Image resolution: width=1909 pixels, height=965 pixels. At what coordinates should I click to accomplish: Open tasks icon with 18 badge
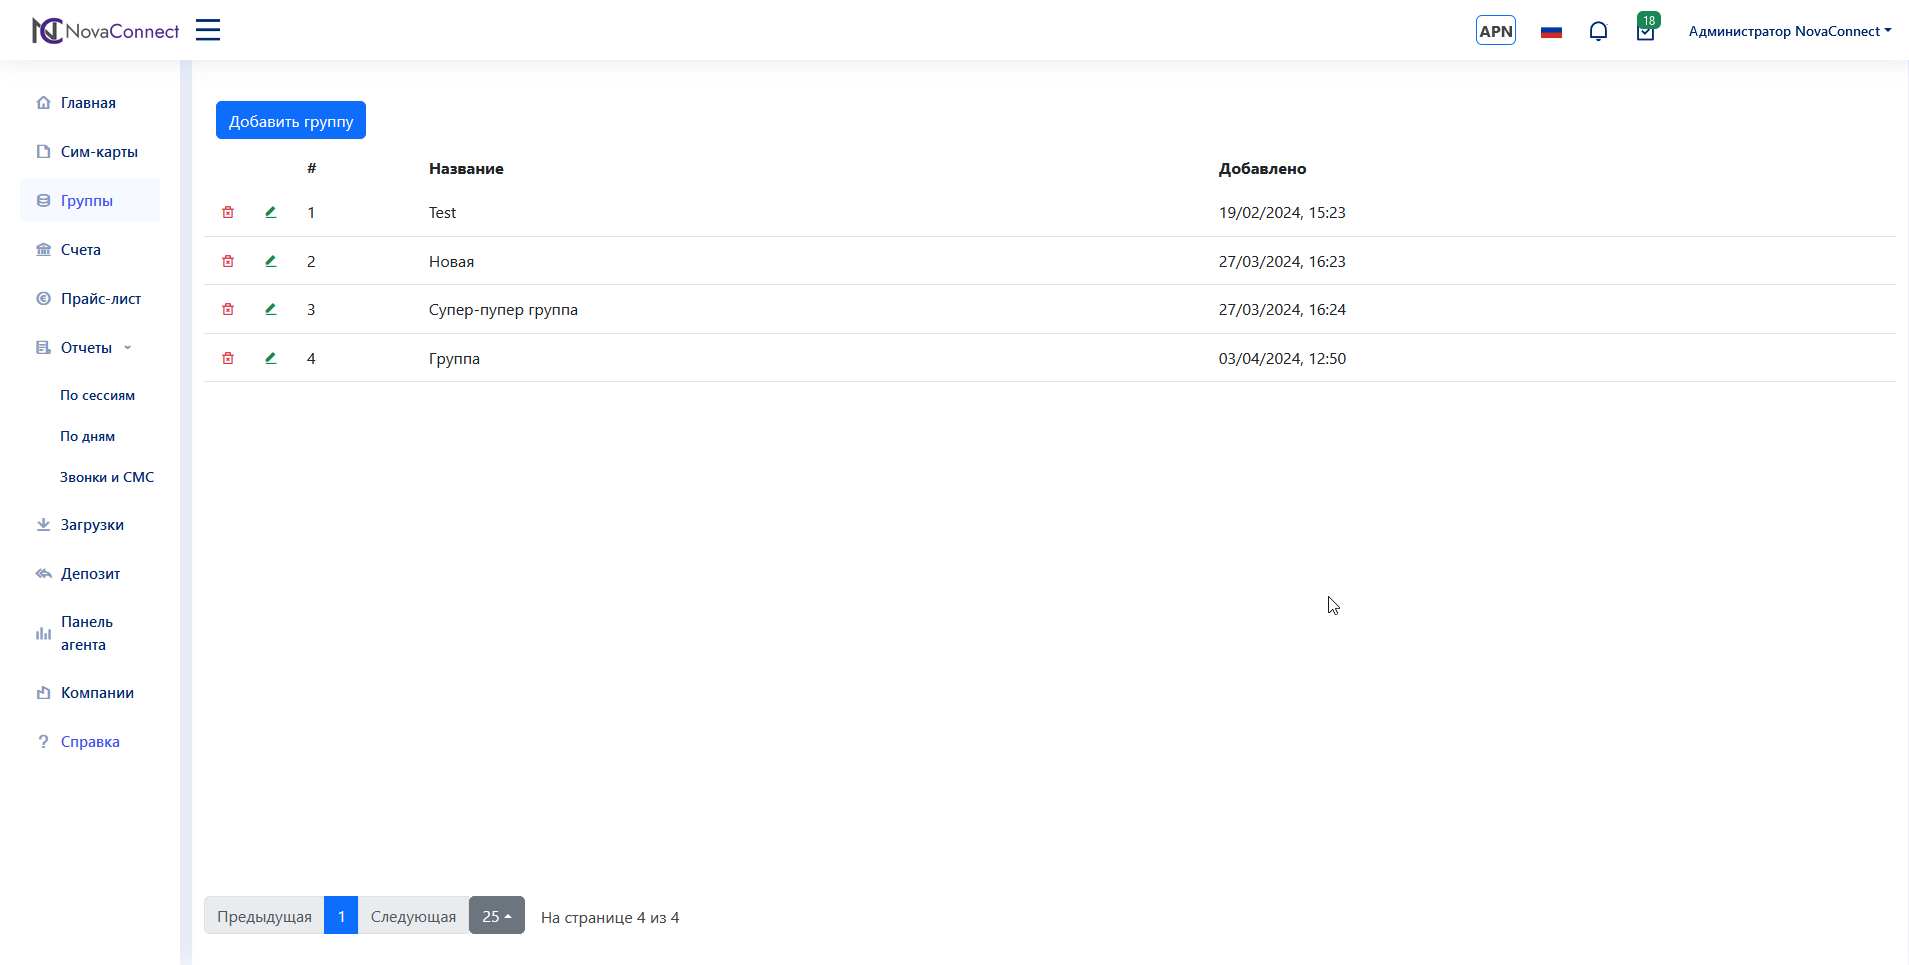1645,31
